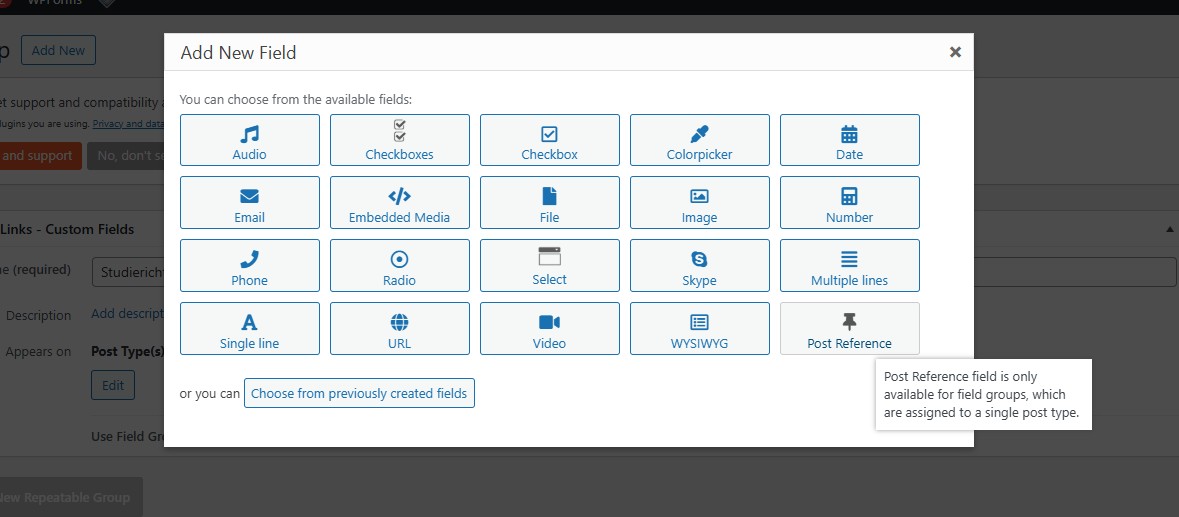Choose the Audio field type
This screenshot has height=517, width=1179.
pyautogui.click(x=250, y=140)
